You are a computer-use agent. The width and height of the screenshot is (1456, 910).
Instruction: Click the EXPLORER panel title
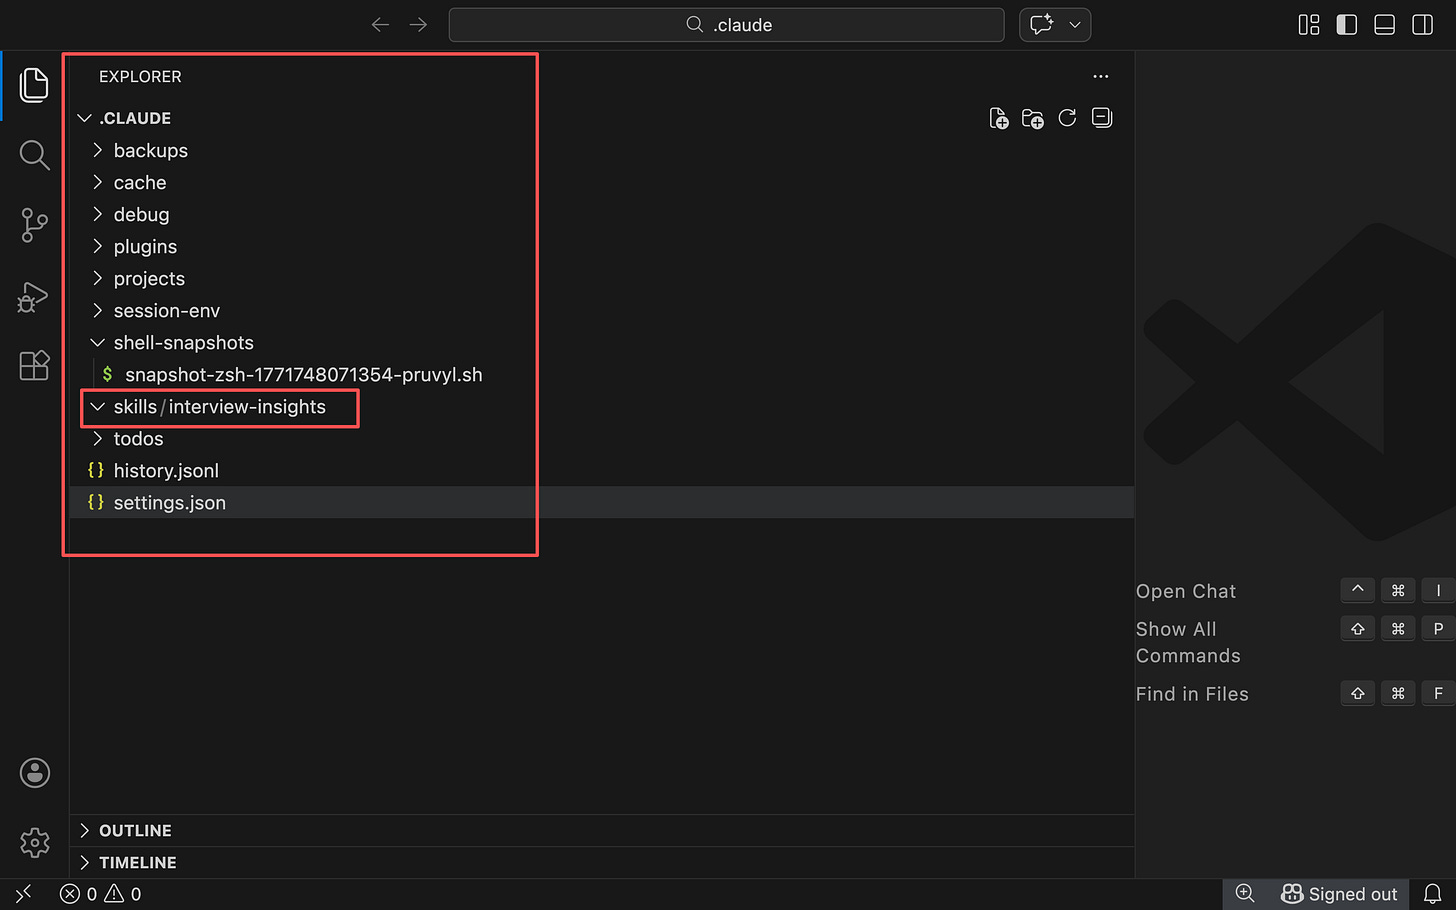[x=140, y=76]
